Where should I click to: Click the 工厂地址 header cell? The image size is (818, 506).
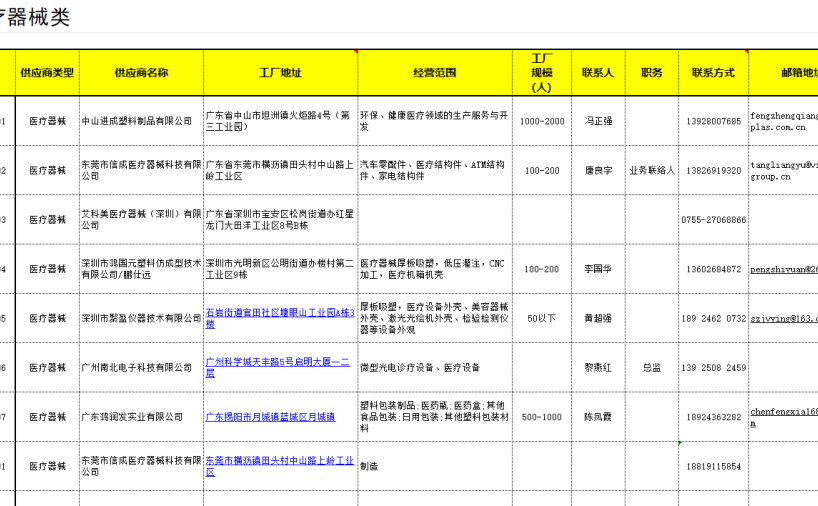[x=279, y=73]
